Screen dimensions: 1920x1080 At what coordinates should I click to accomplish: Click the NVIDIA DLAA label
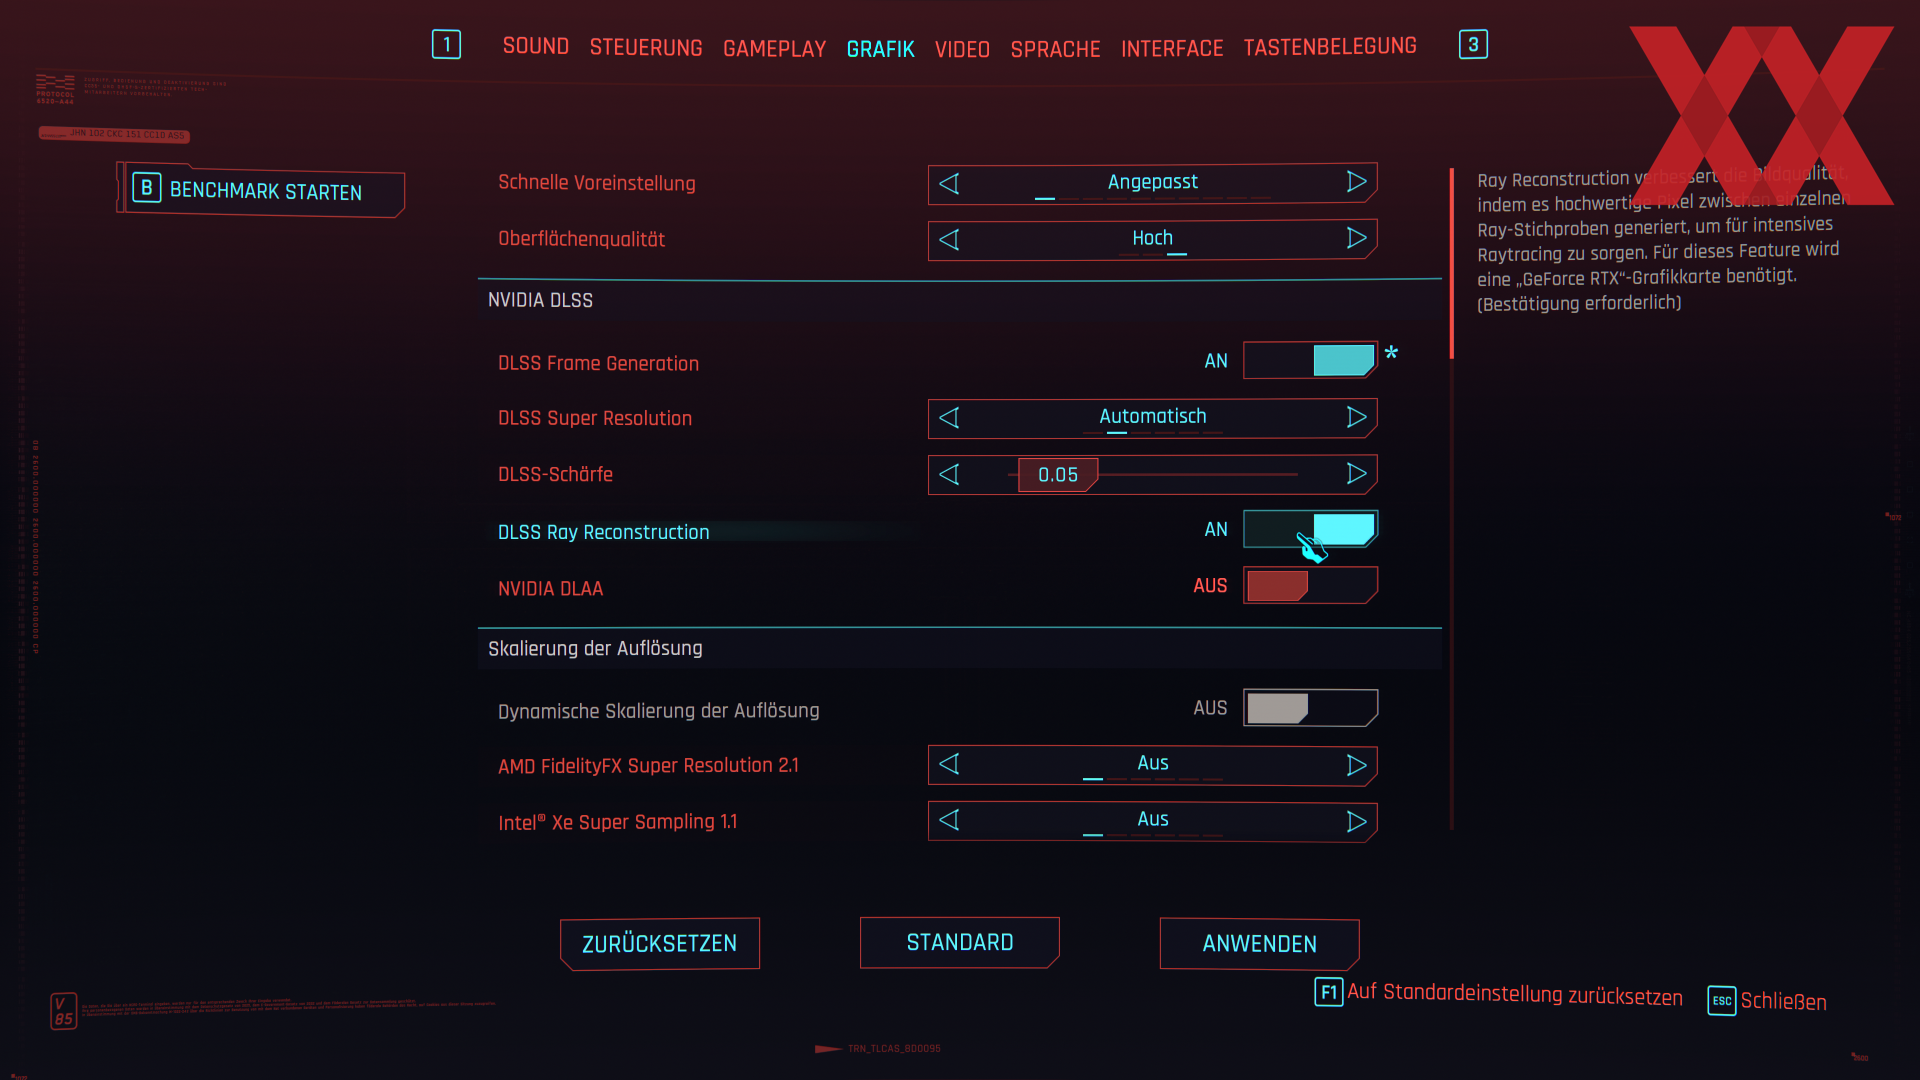tap(550, 588)
